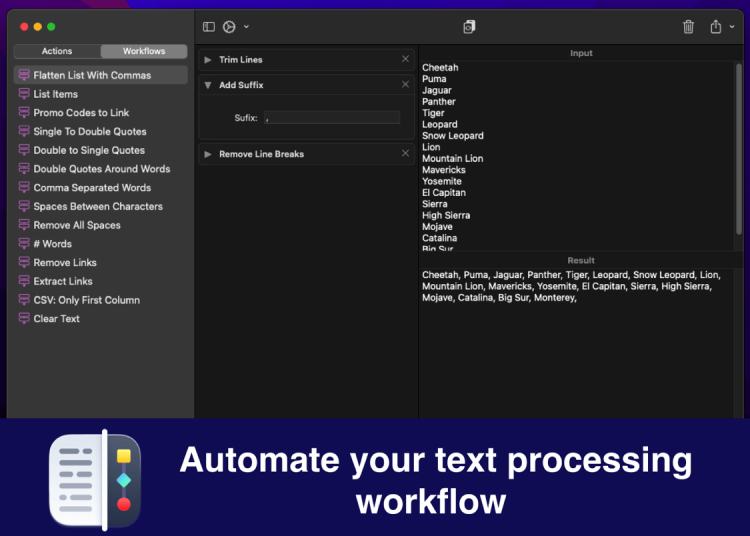The width and height of the screenshot is (750, 536).
Task: Click the trash icon in the toolbar
Action: (x=688, y=27)
